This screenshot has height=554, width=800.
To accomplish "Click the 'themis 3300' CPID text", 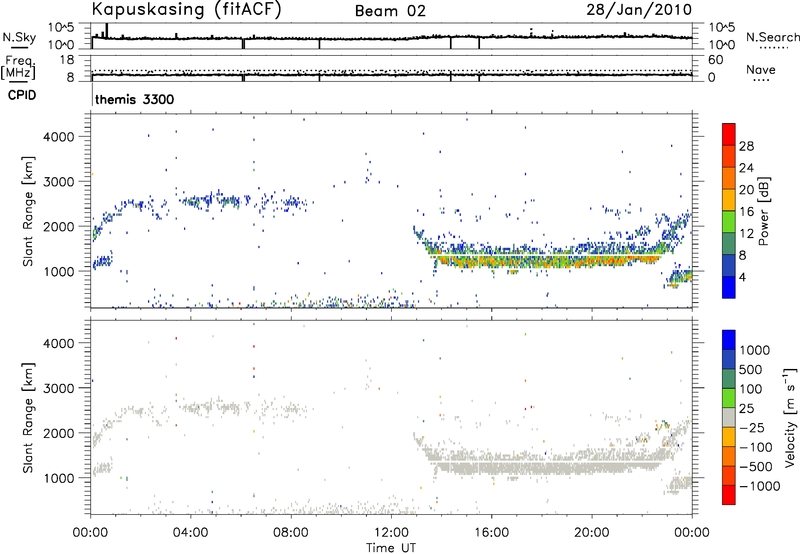I will [x=134, y=99].
